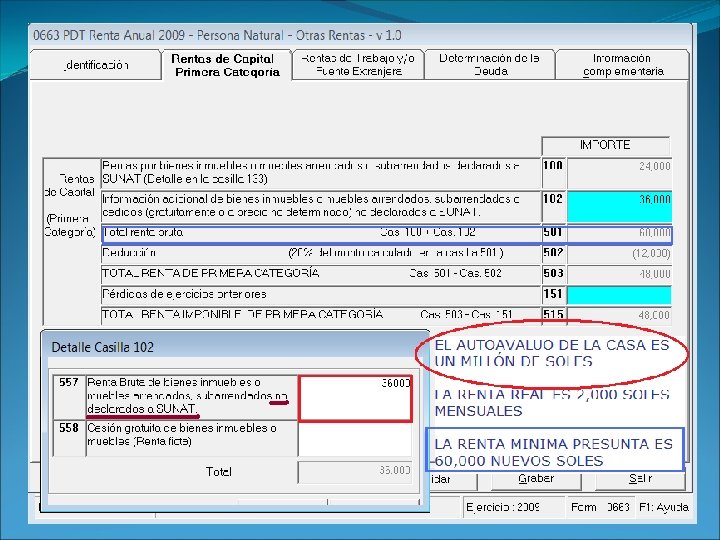The height and width of the screenshot is (540, 720).
Task: Click the 557 row number in detail dialog
Action: [x=69, y=382]
